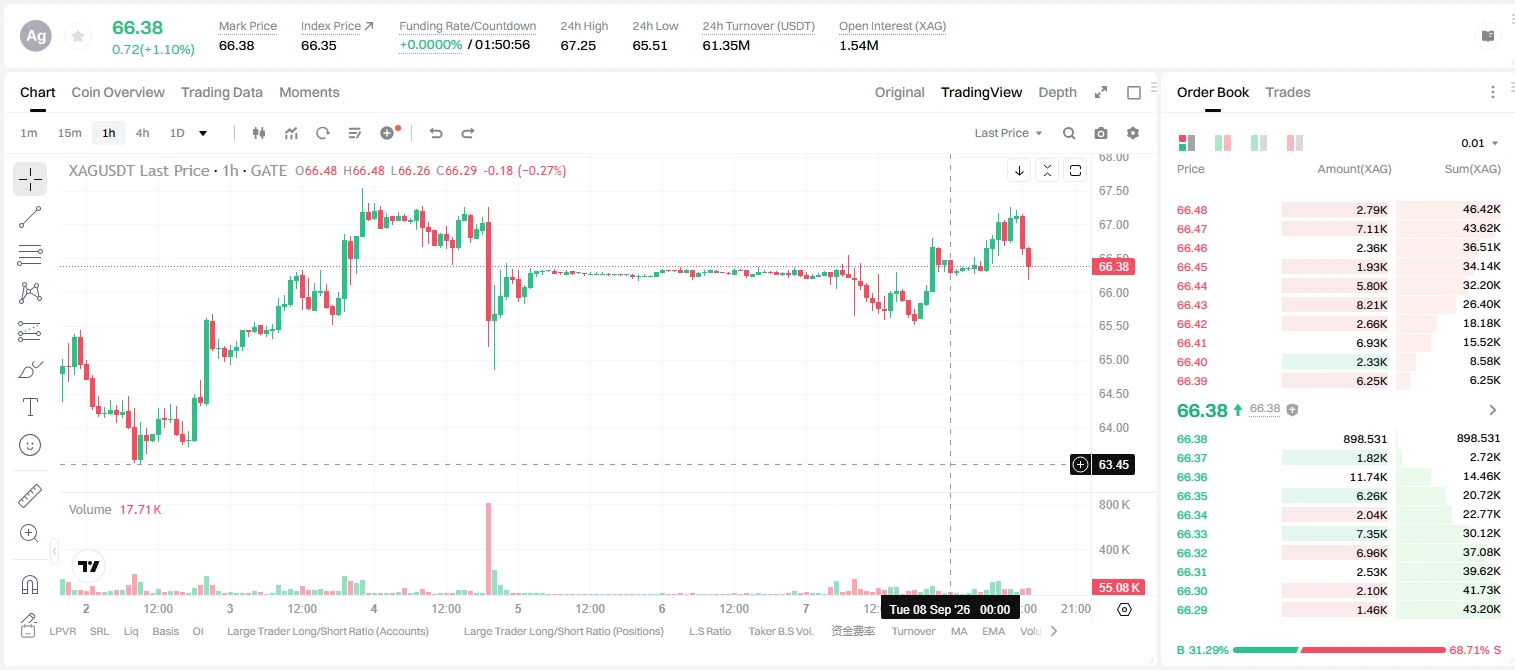Screen dimensions: 1515x670
Task: Show only buy orders in order book
Action: [x=1259, y=143]
